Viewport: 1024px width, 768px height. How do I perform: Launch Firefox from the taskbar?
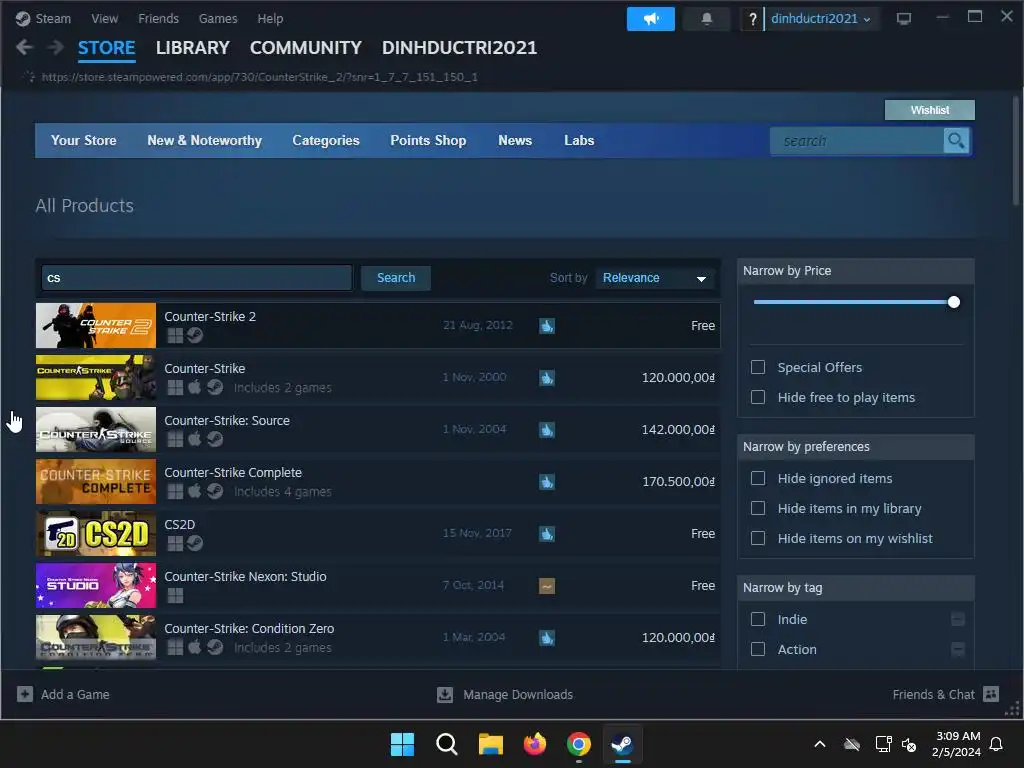535,744
